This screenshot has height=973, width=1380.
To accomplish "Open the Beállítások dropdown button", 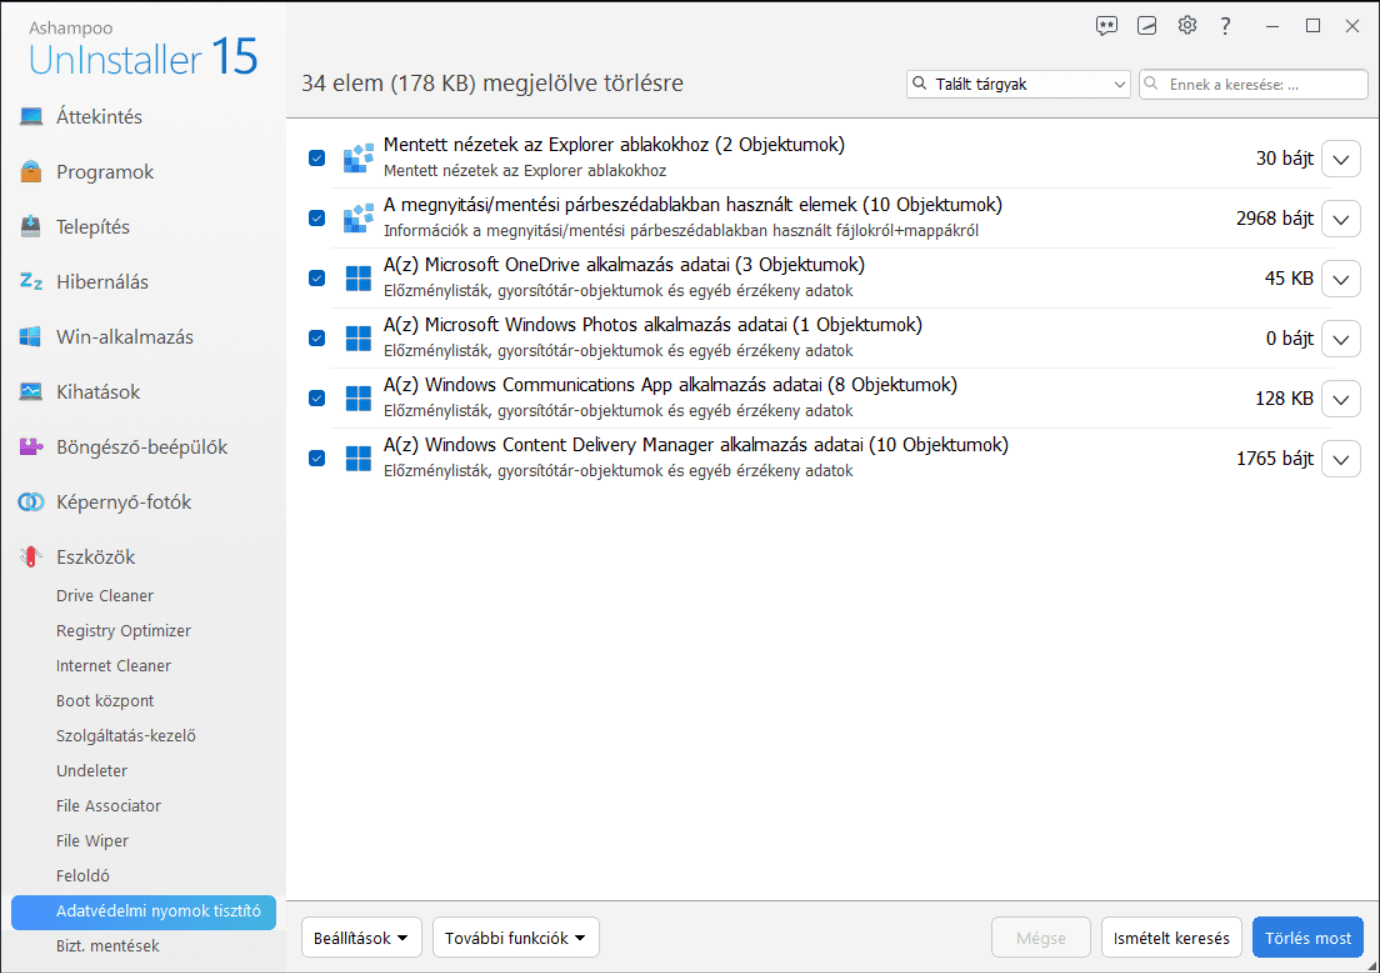I will click(x=361, y=938).
